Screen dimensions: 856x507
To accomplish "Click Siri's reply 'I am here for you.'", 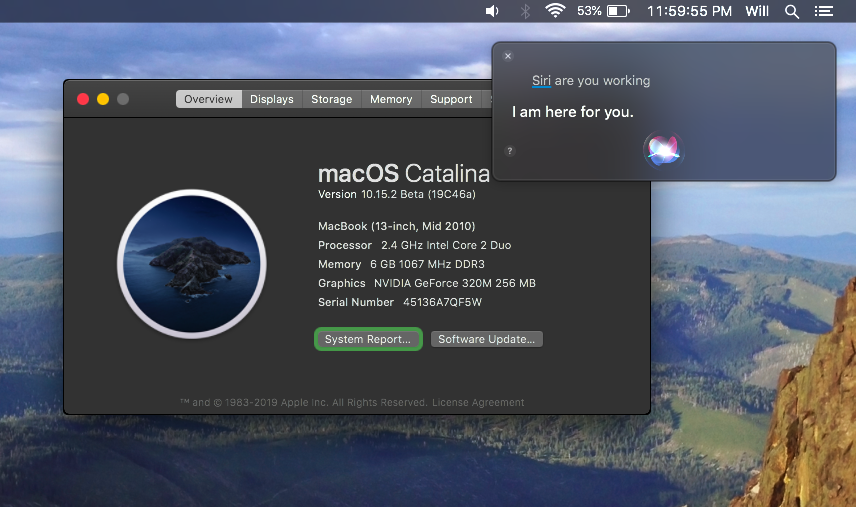I will tap(573, 112).
